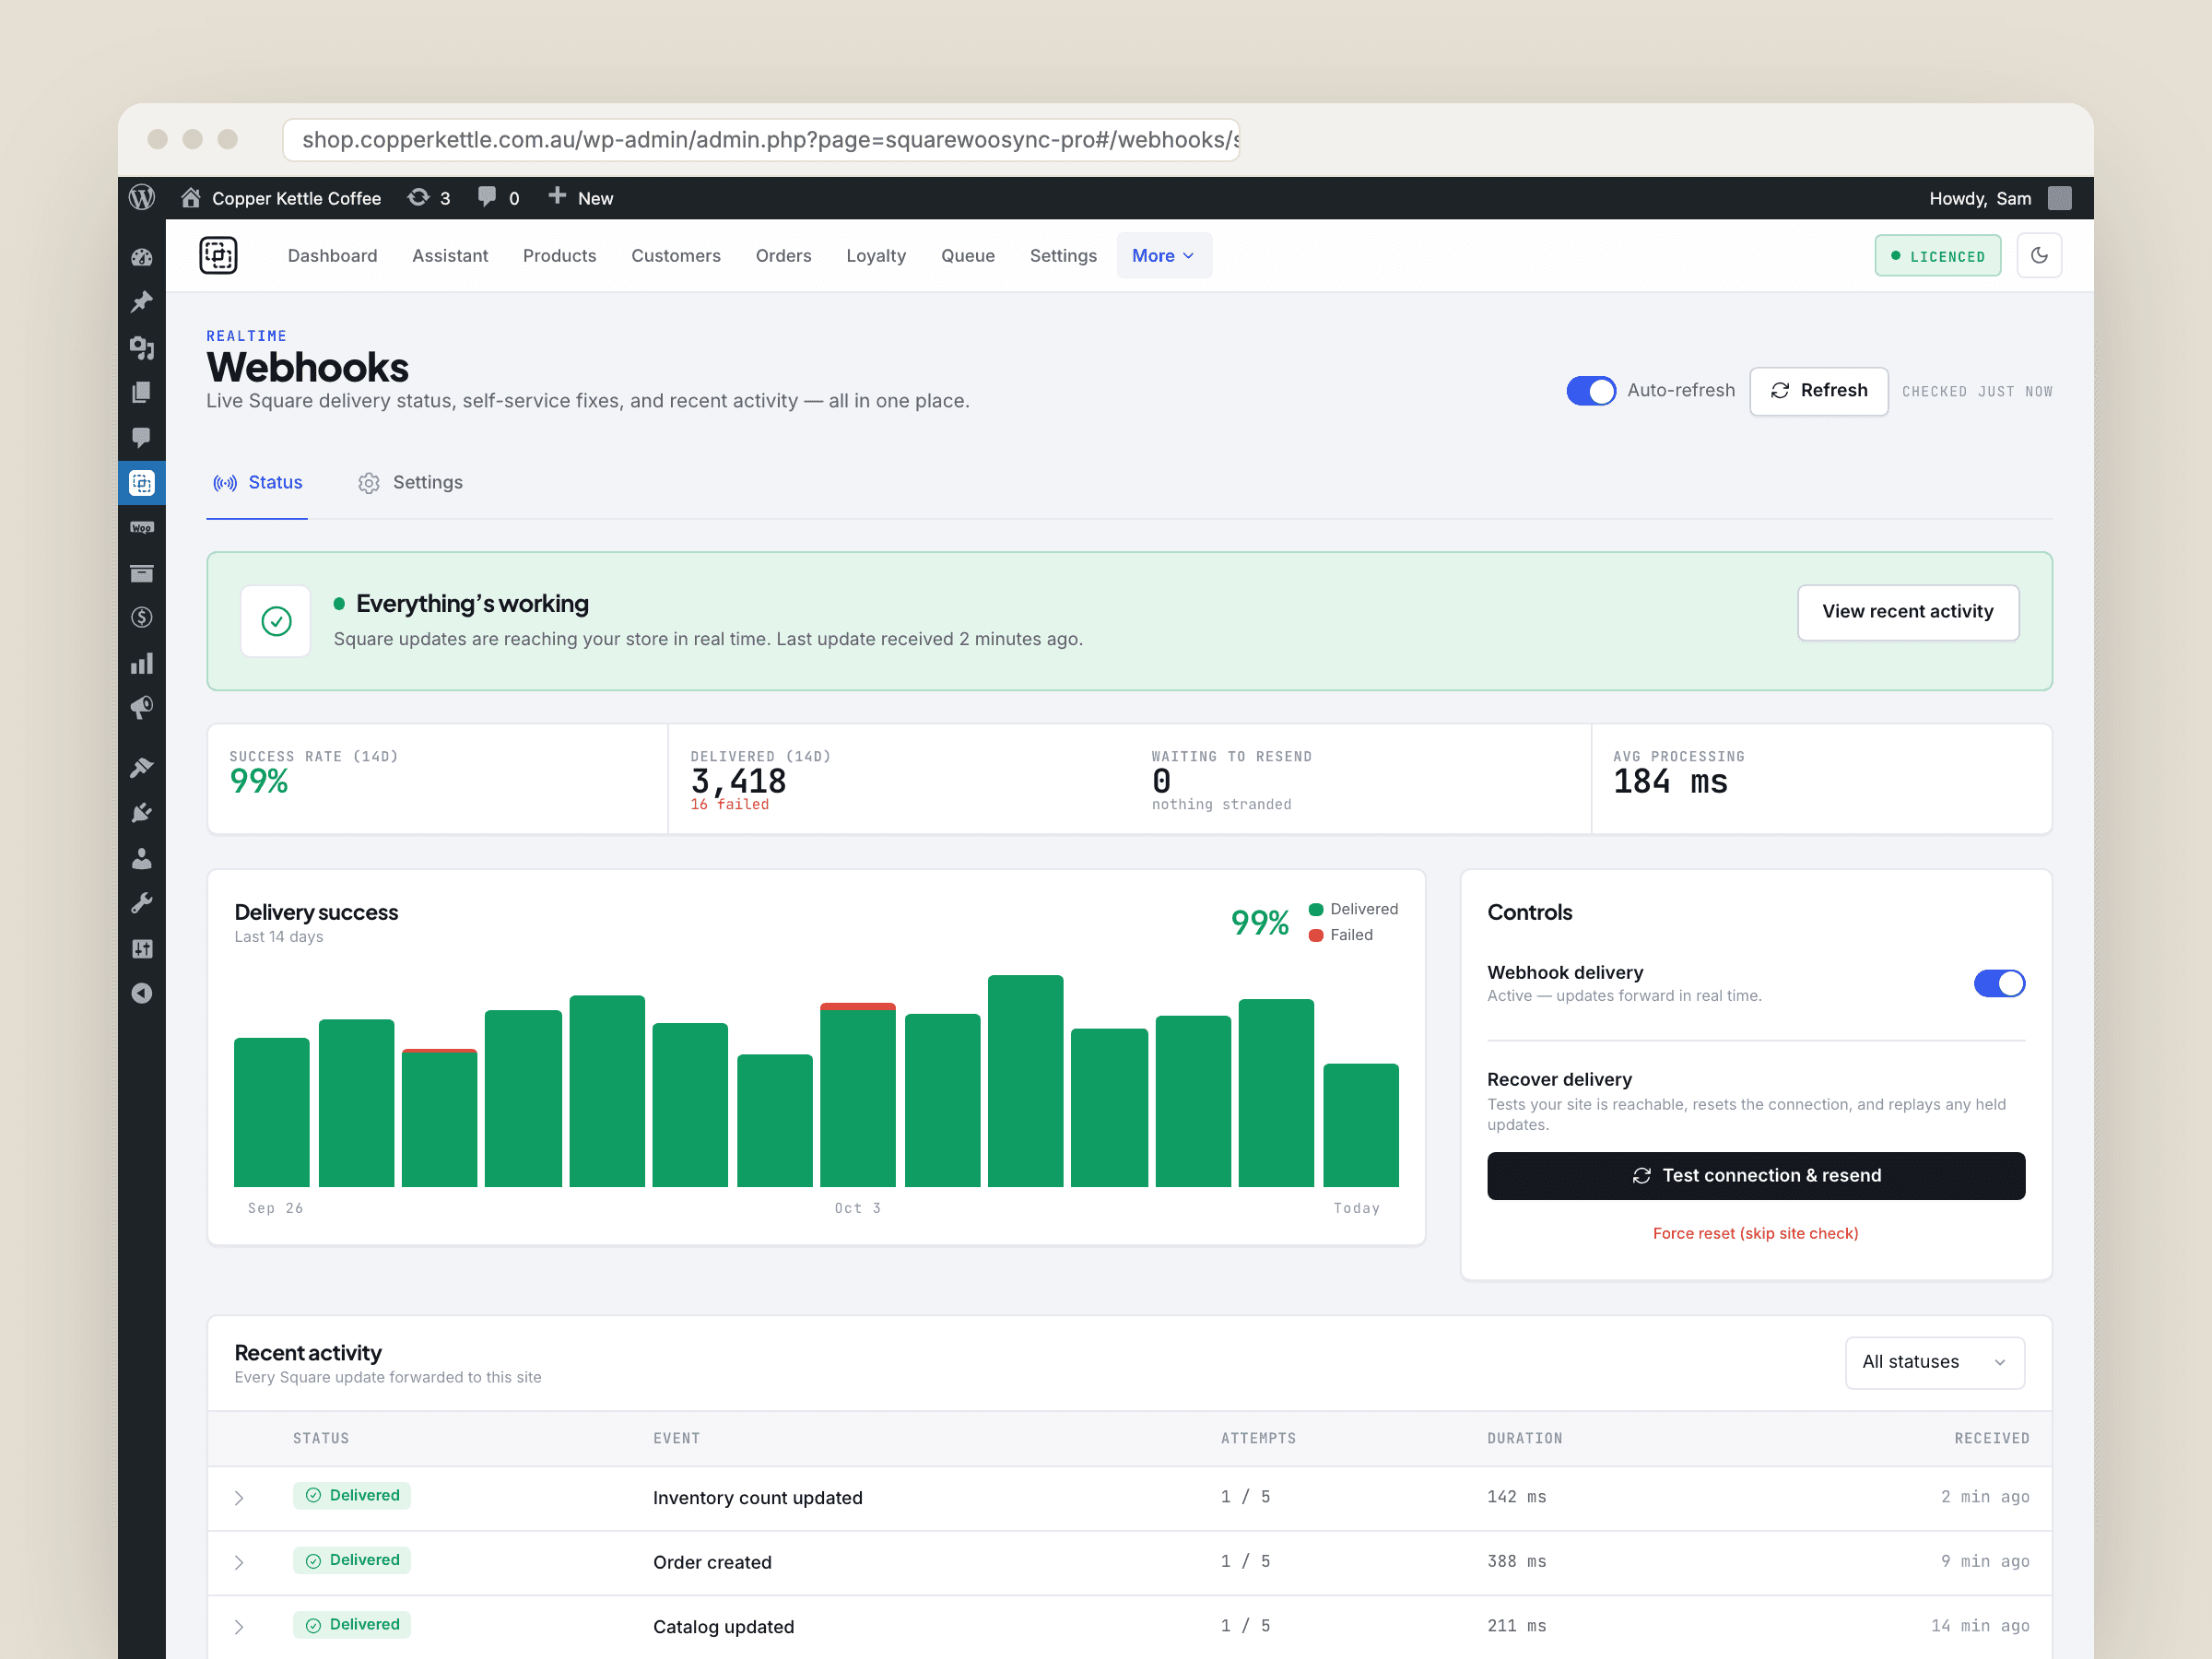Viewport: 2212px width, 1659px height.
Task: Switch to the Status tab
Action: pyautogui.click(x=257, y=483)
